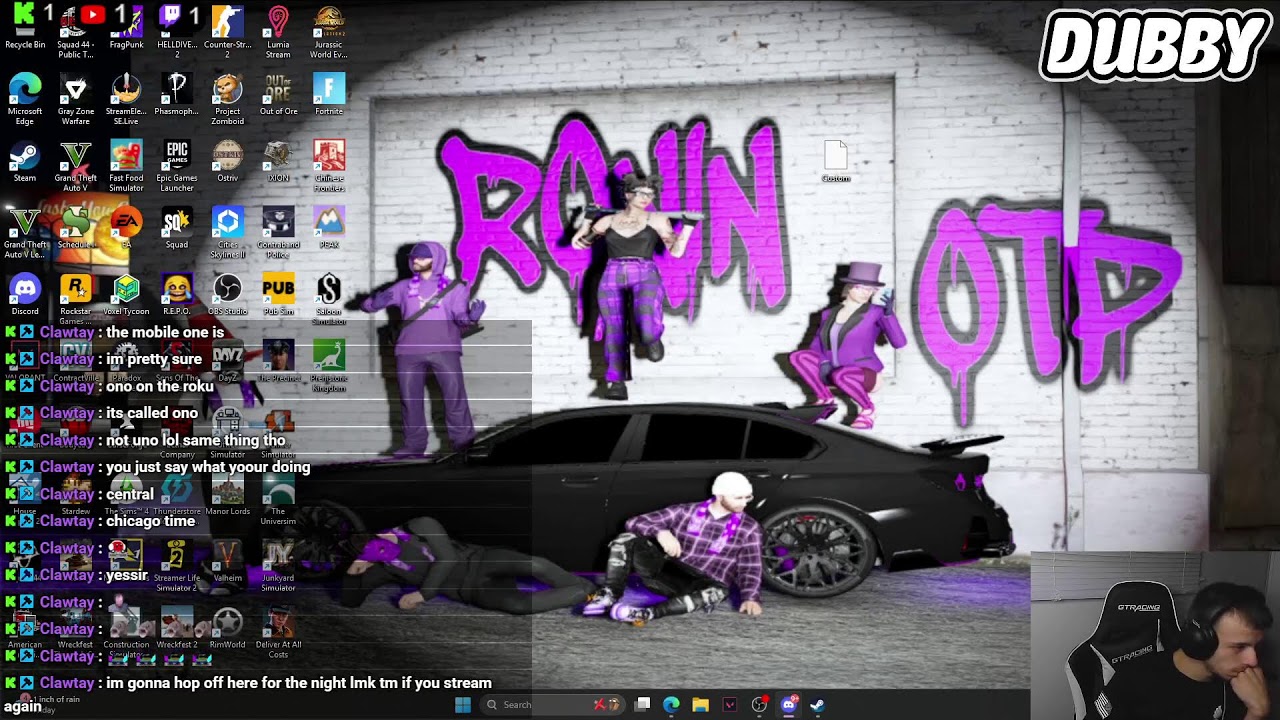Open the Counter-Strike 2 desktop shortcut
This screenshot has width=1280, height=720.
coord(227,32)
